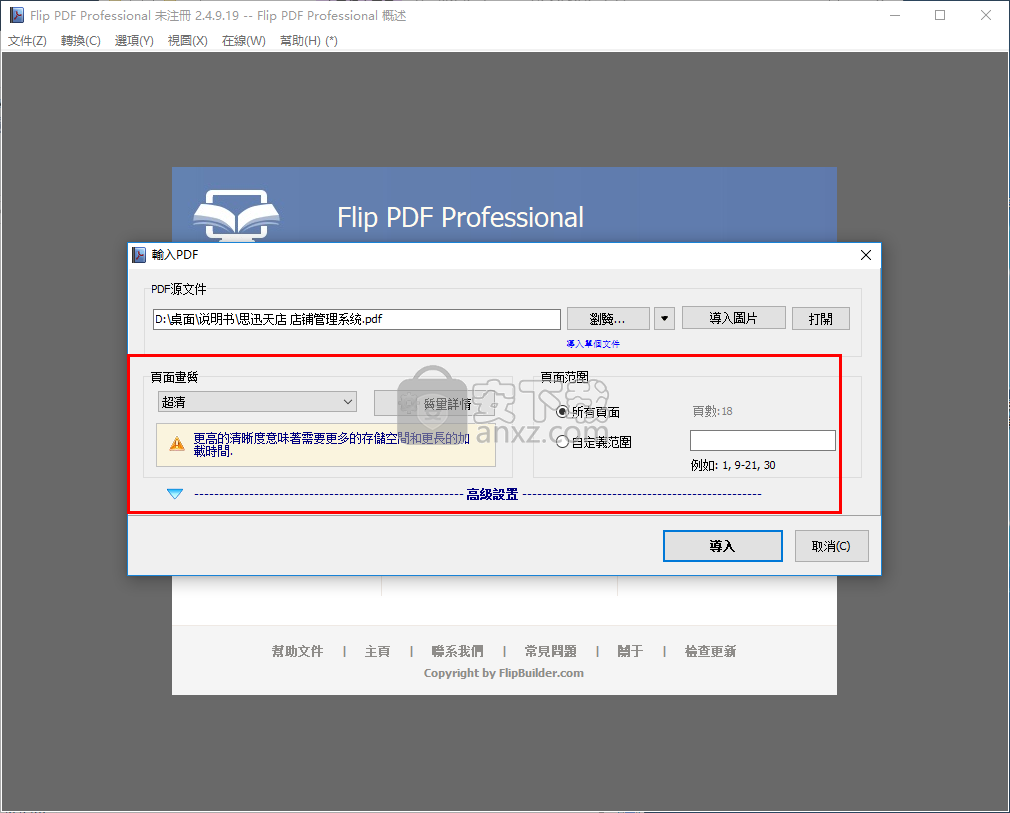
Task: Open the 聯系我們 link in the main window
Action: 457,651
